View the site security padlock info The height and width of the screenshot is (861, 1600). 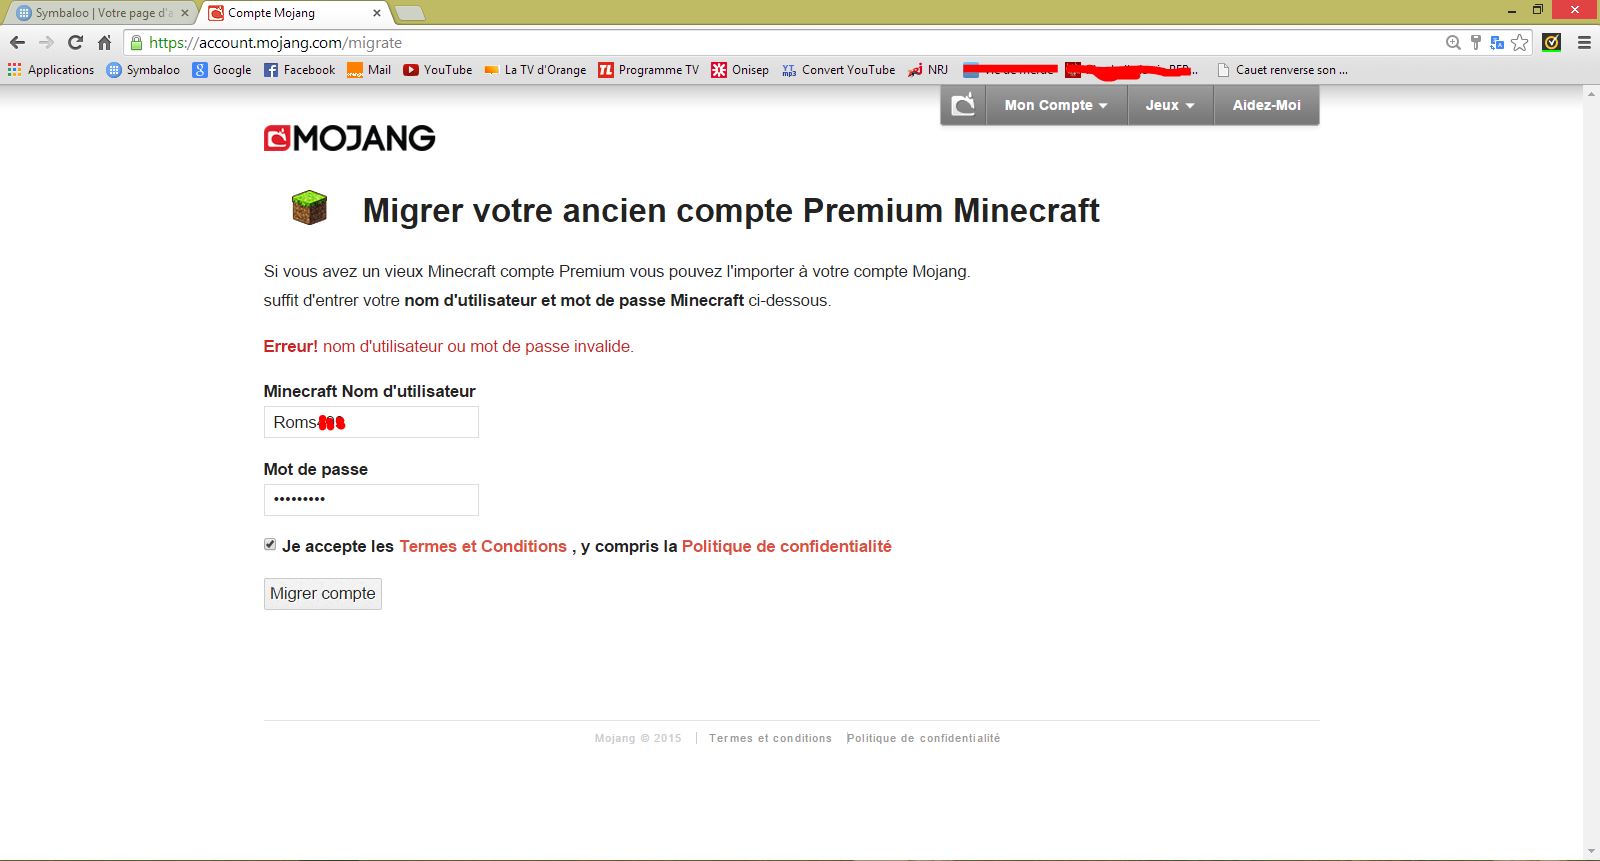point(137,42)
